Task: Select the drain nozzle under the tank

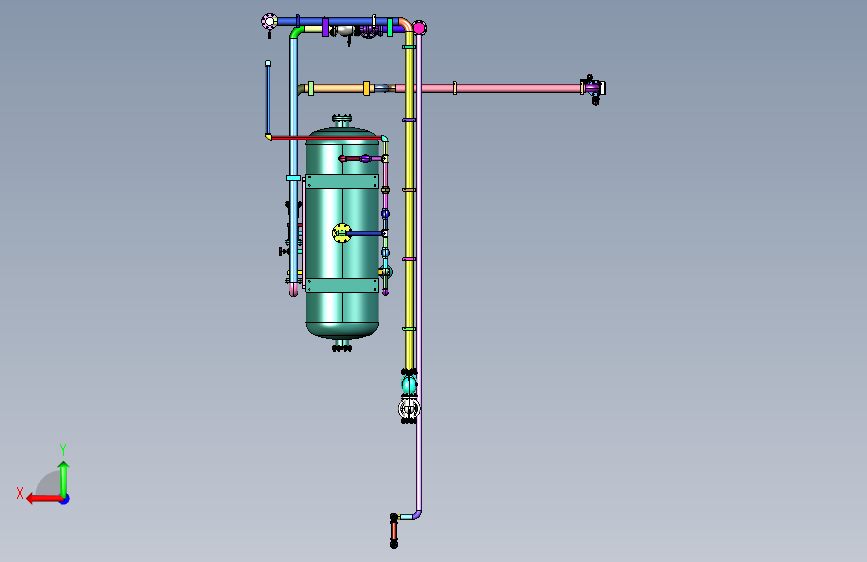Action: click(x=342, y=346)
